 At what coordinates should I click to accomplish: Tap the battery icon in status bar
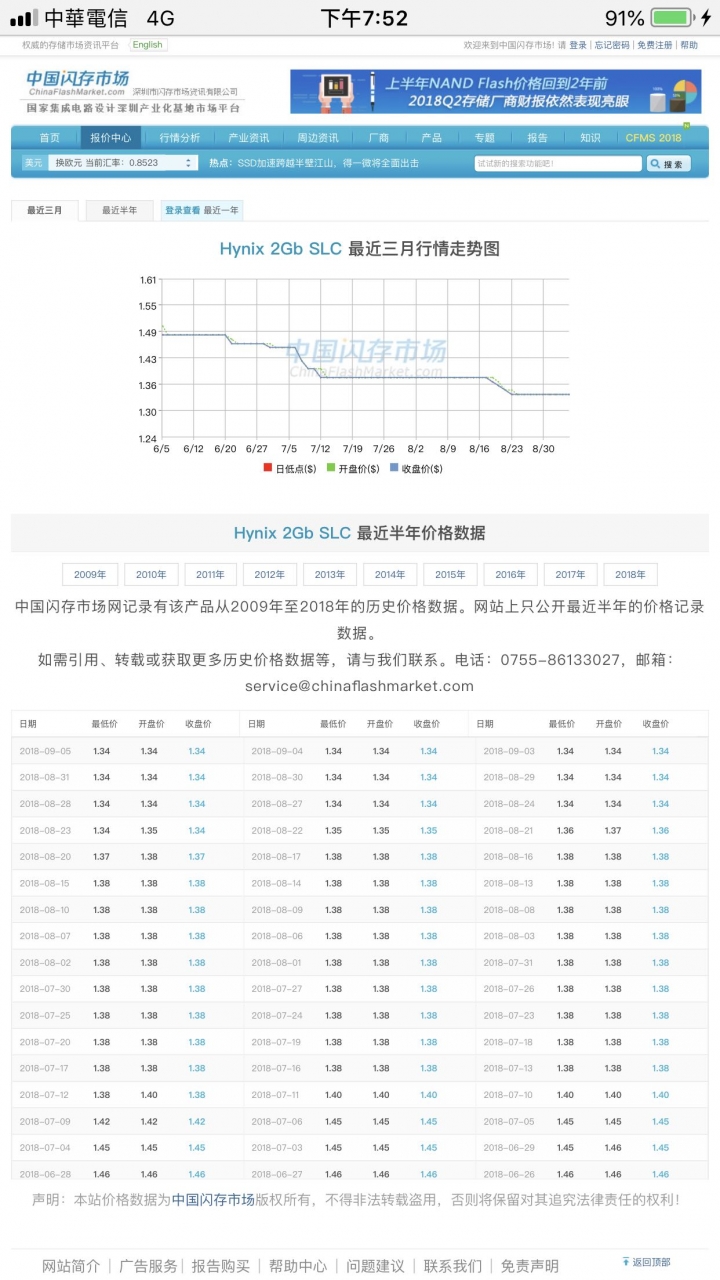click(x=672, y=18)
